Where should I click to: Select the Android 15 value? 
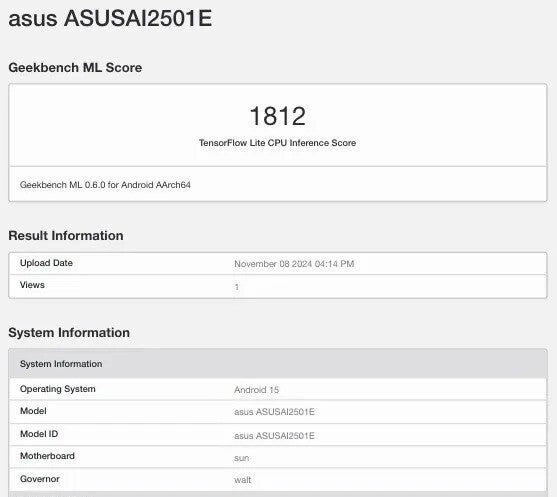[x=256, y=390]
